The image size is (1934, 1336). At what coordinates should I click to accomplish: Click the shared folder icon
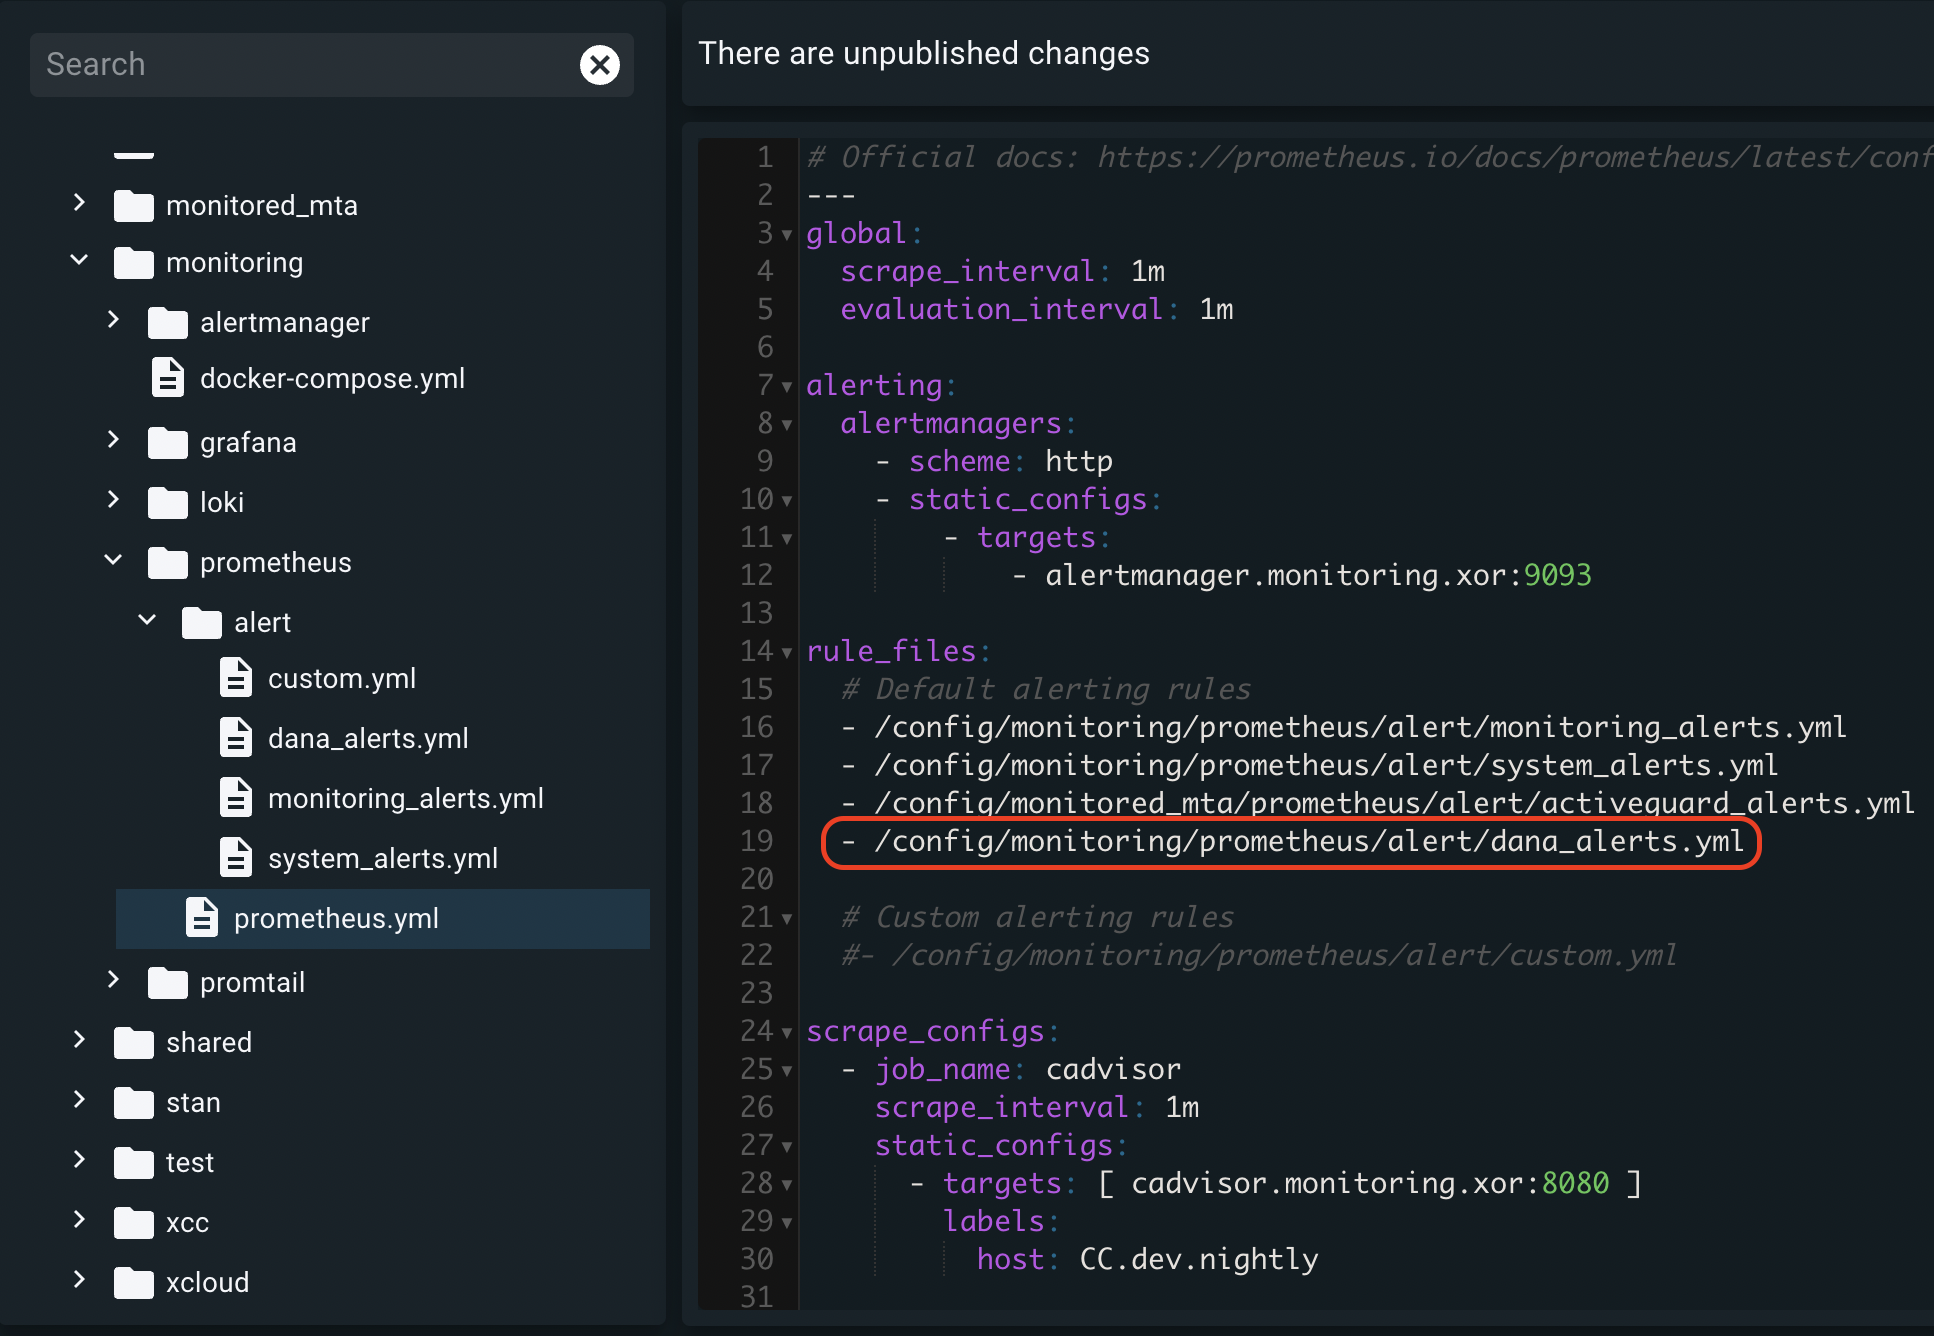pyautogui.click(x=134, y=1043)
